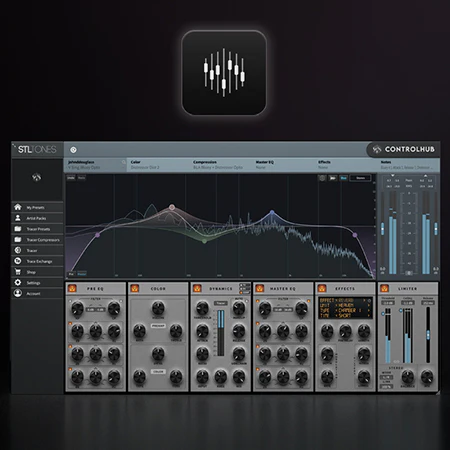
Task: Open the Notes field in header
Action: [409, 165]
